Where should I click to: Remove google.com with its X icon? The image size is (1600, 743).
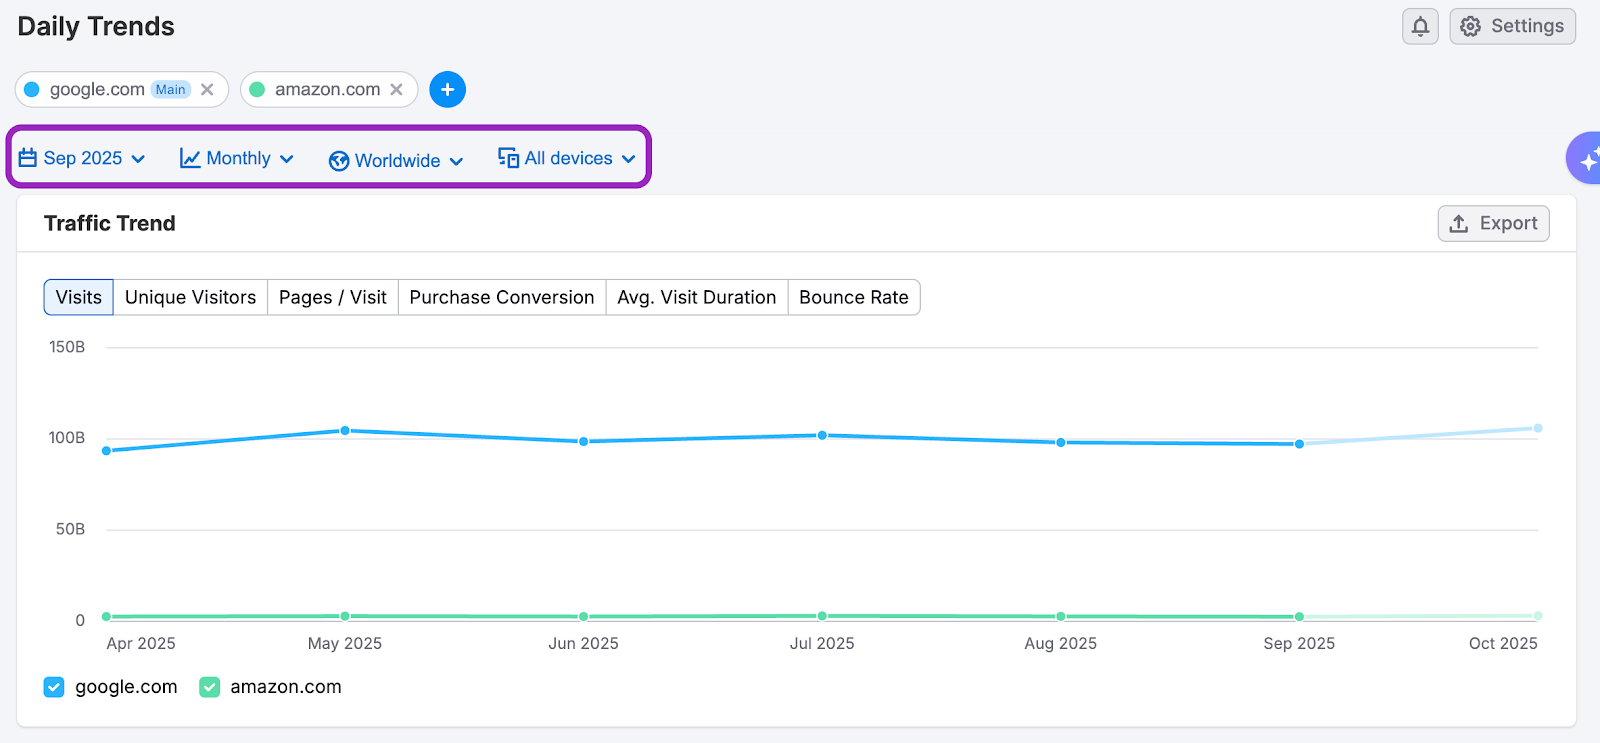(207, 89)
